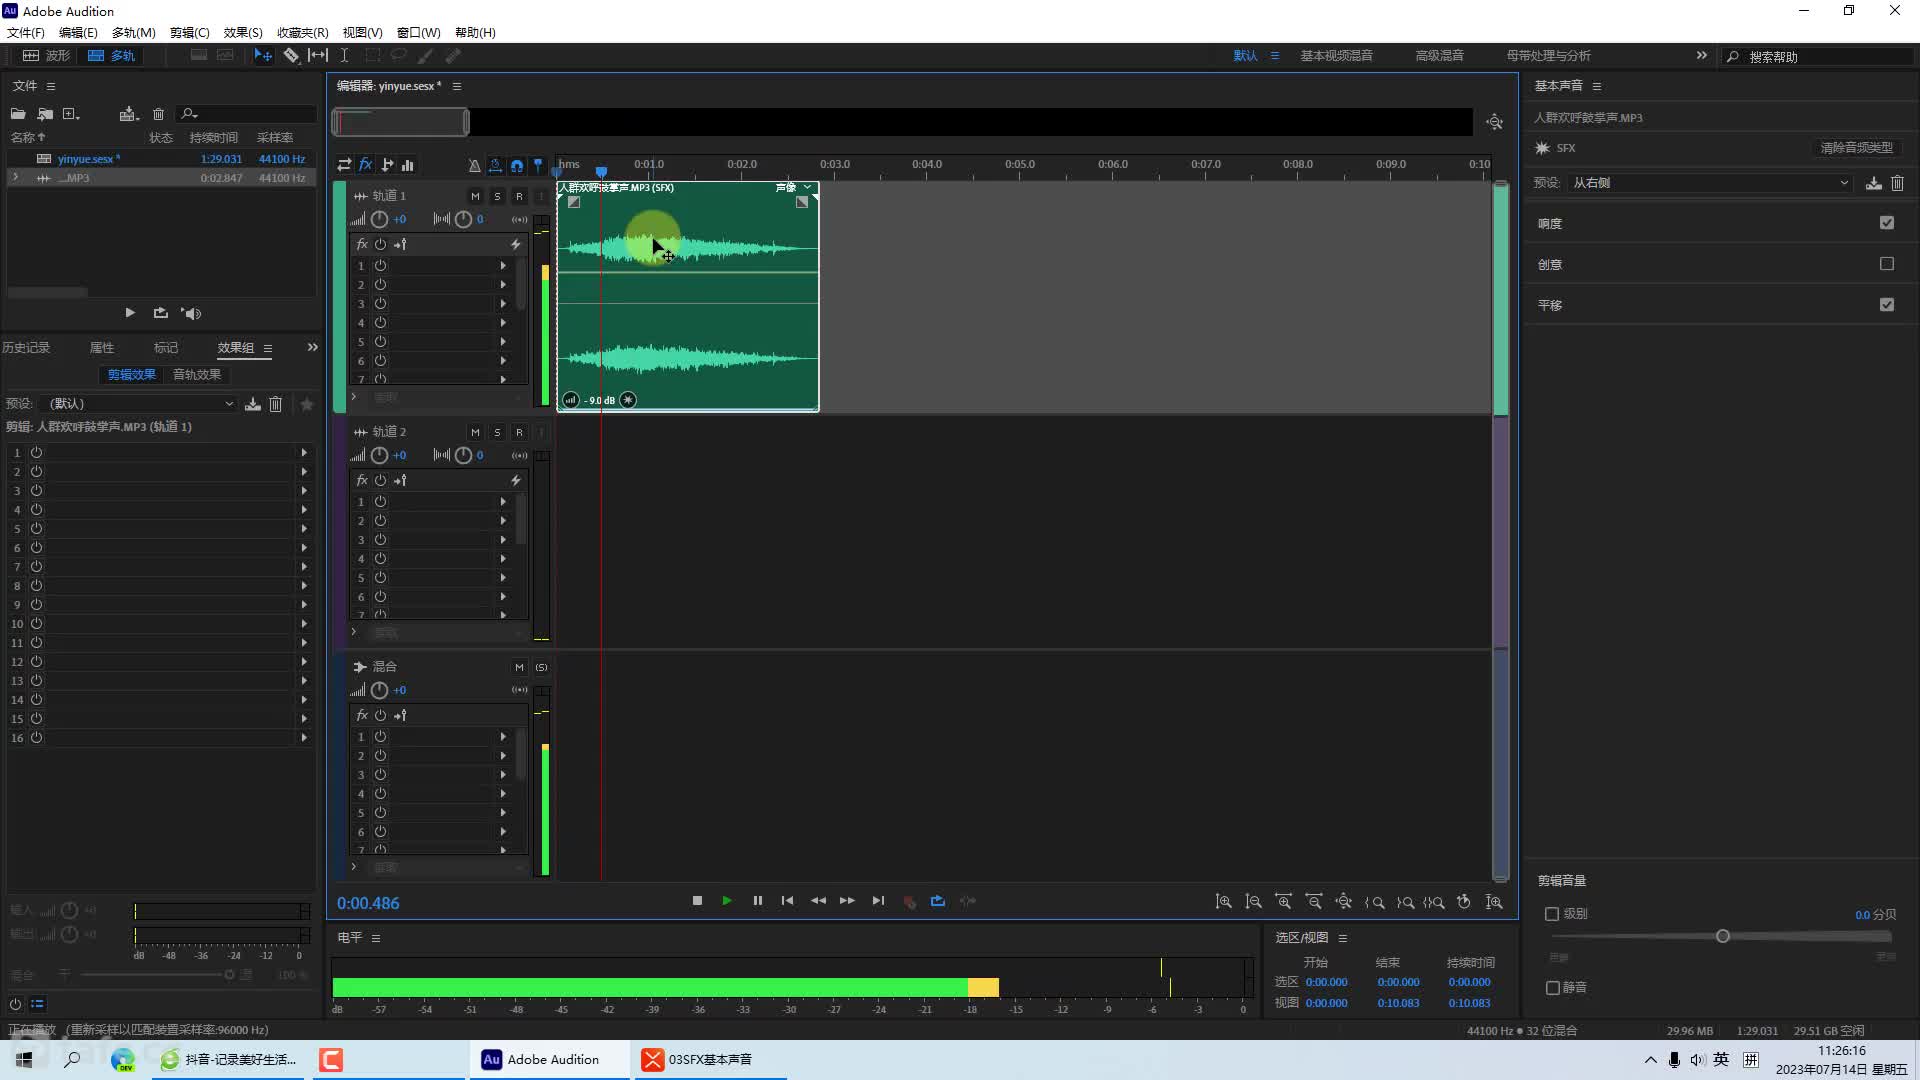The height and width of the screenshot is (1080, 1920).
Task: Click Zoom In time icon
Action: point(1283,902)
